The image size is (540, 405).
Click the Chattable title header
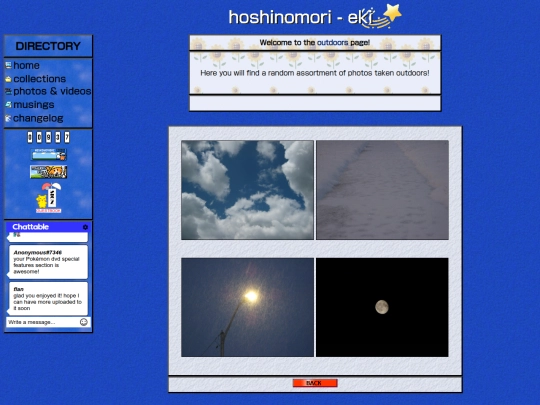(30, 227)
